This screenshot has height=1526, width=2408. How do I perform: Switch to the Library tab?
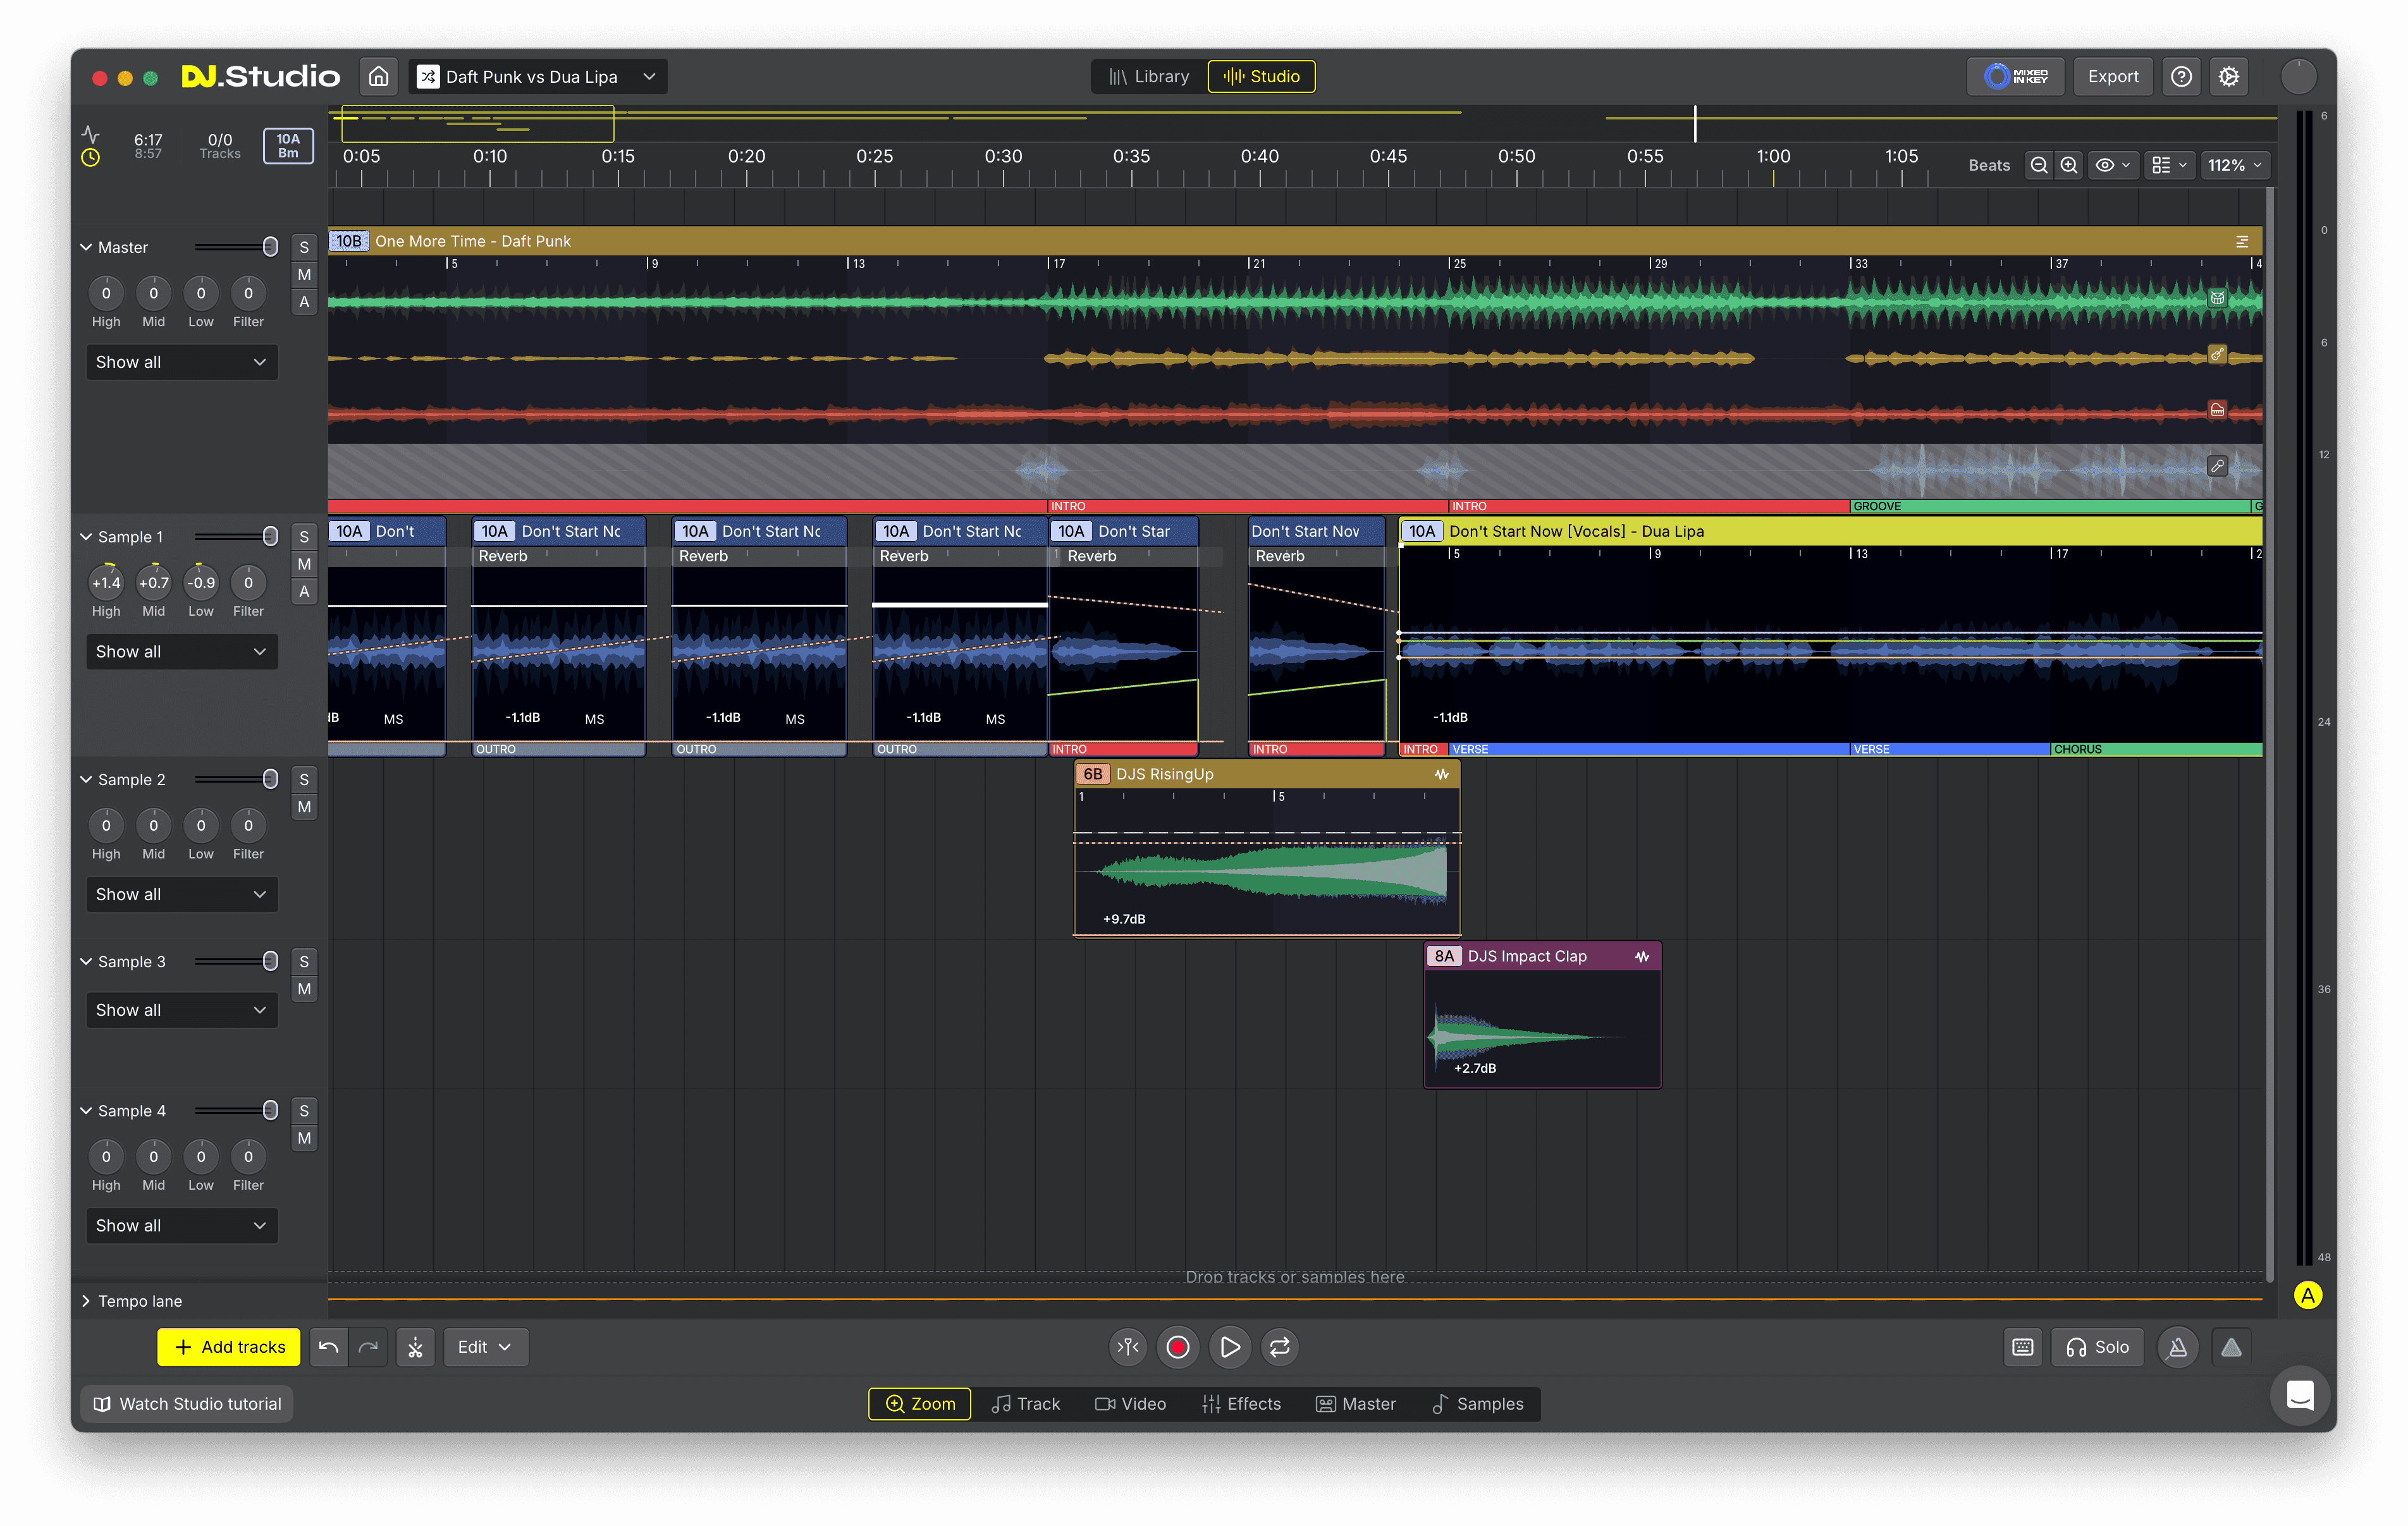click(1149, 76)
